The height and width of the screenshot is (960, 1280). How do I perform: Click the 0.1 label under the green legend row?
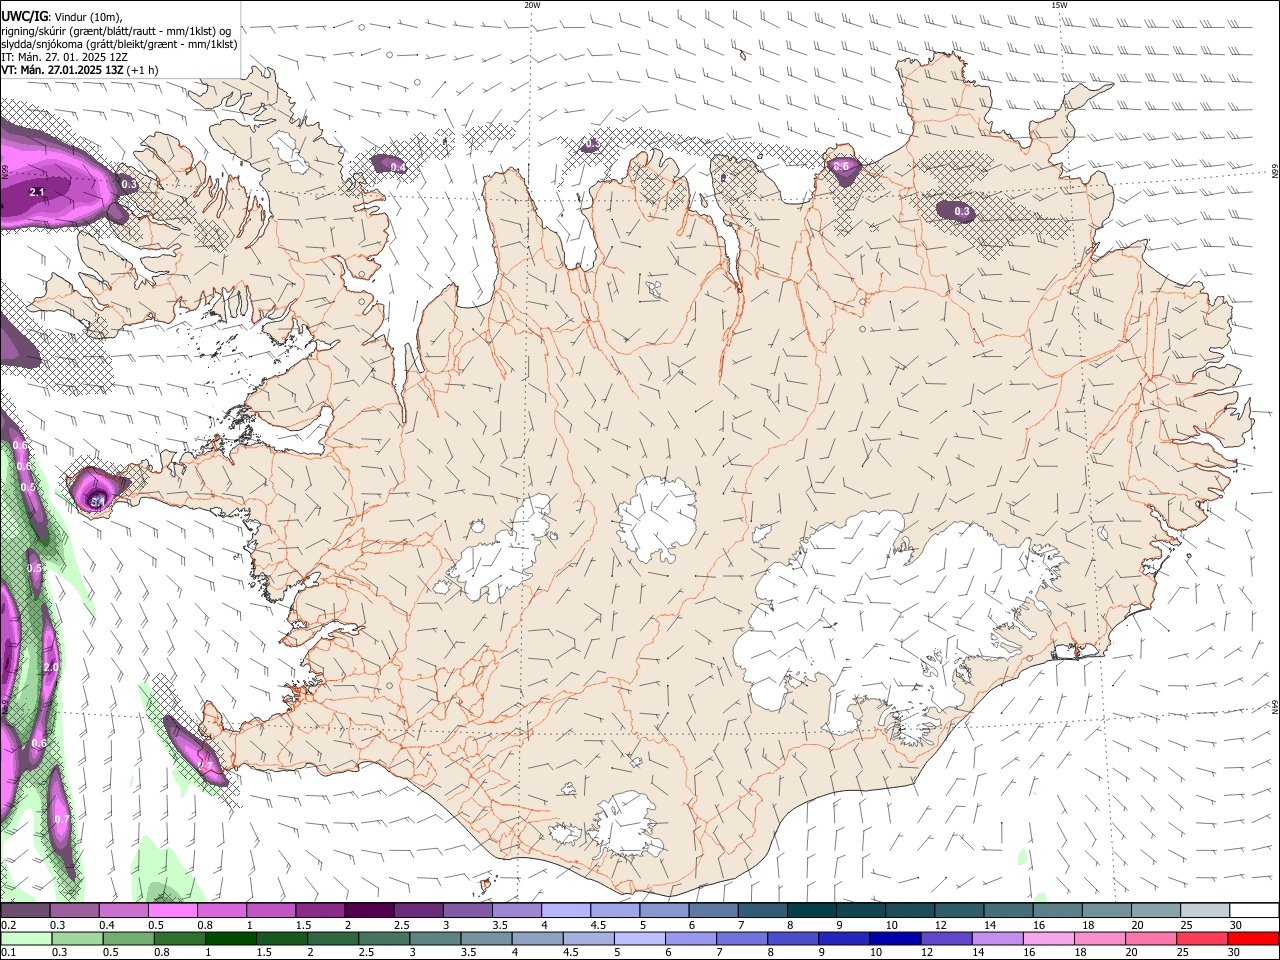8,952
